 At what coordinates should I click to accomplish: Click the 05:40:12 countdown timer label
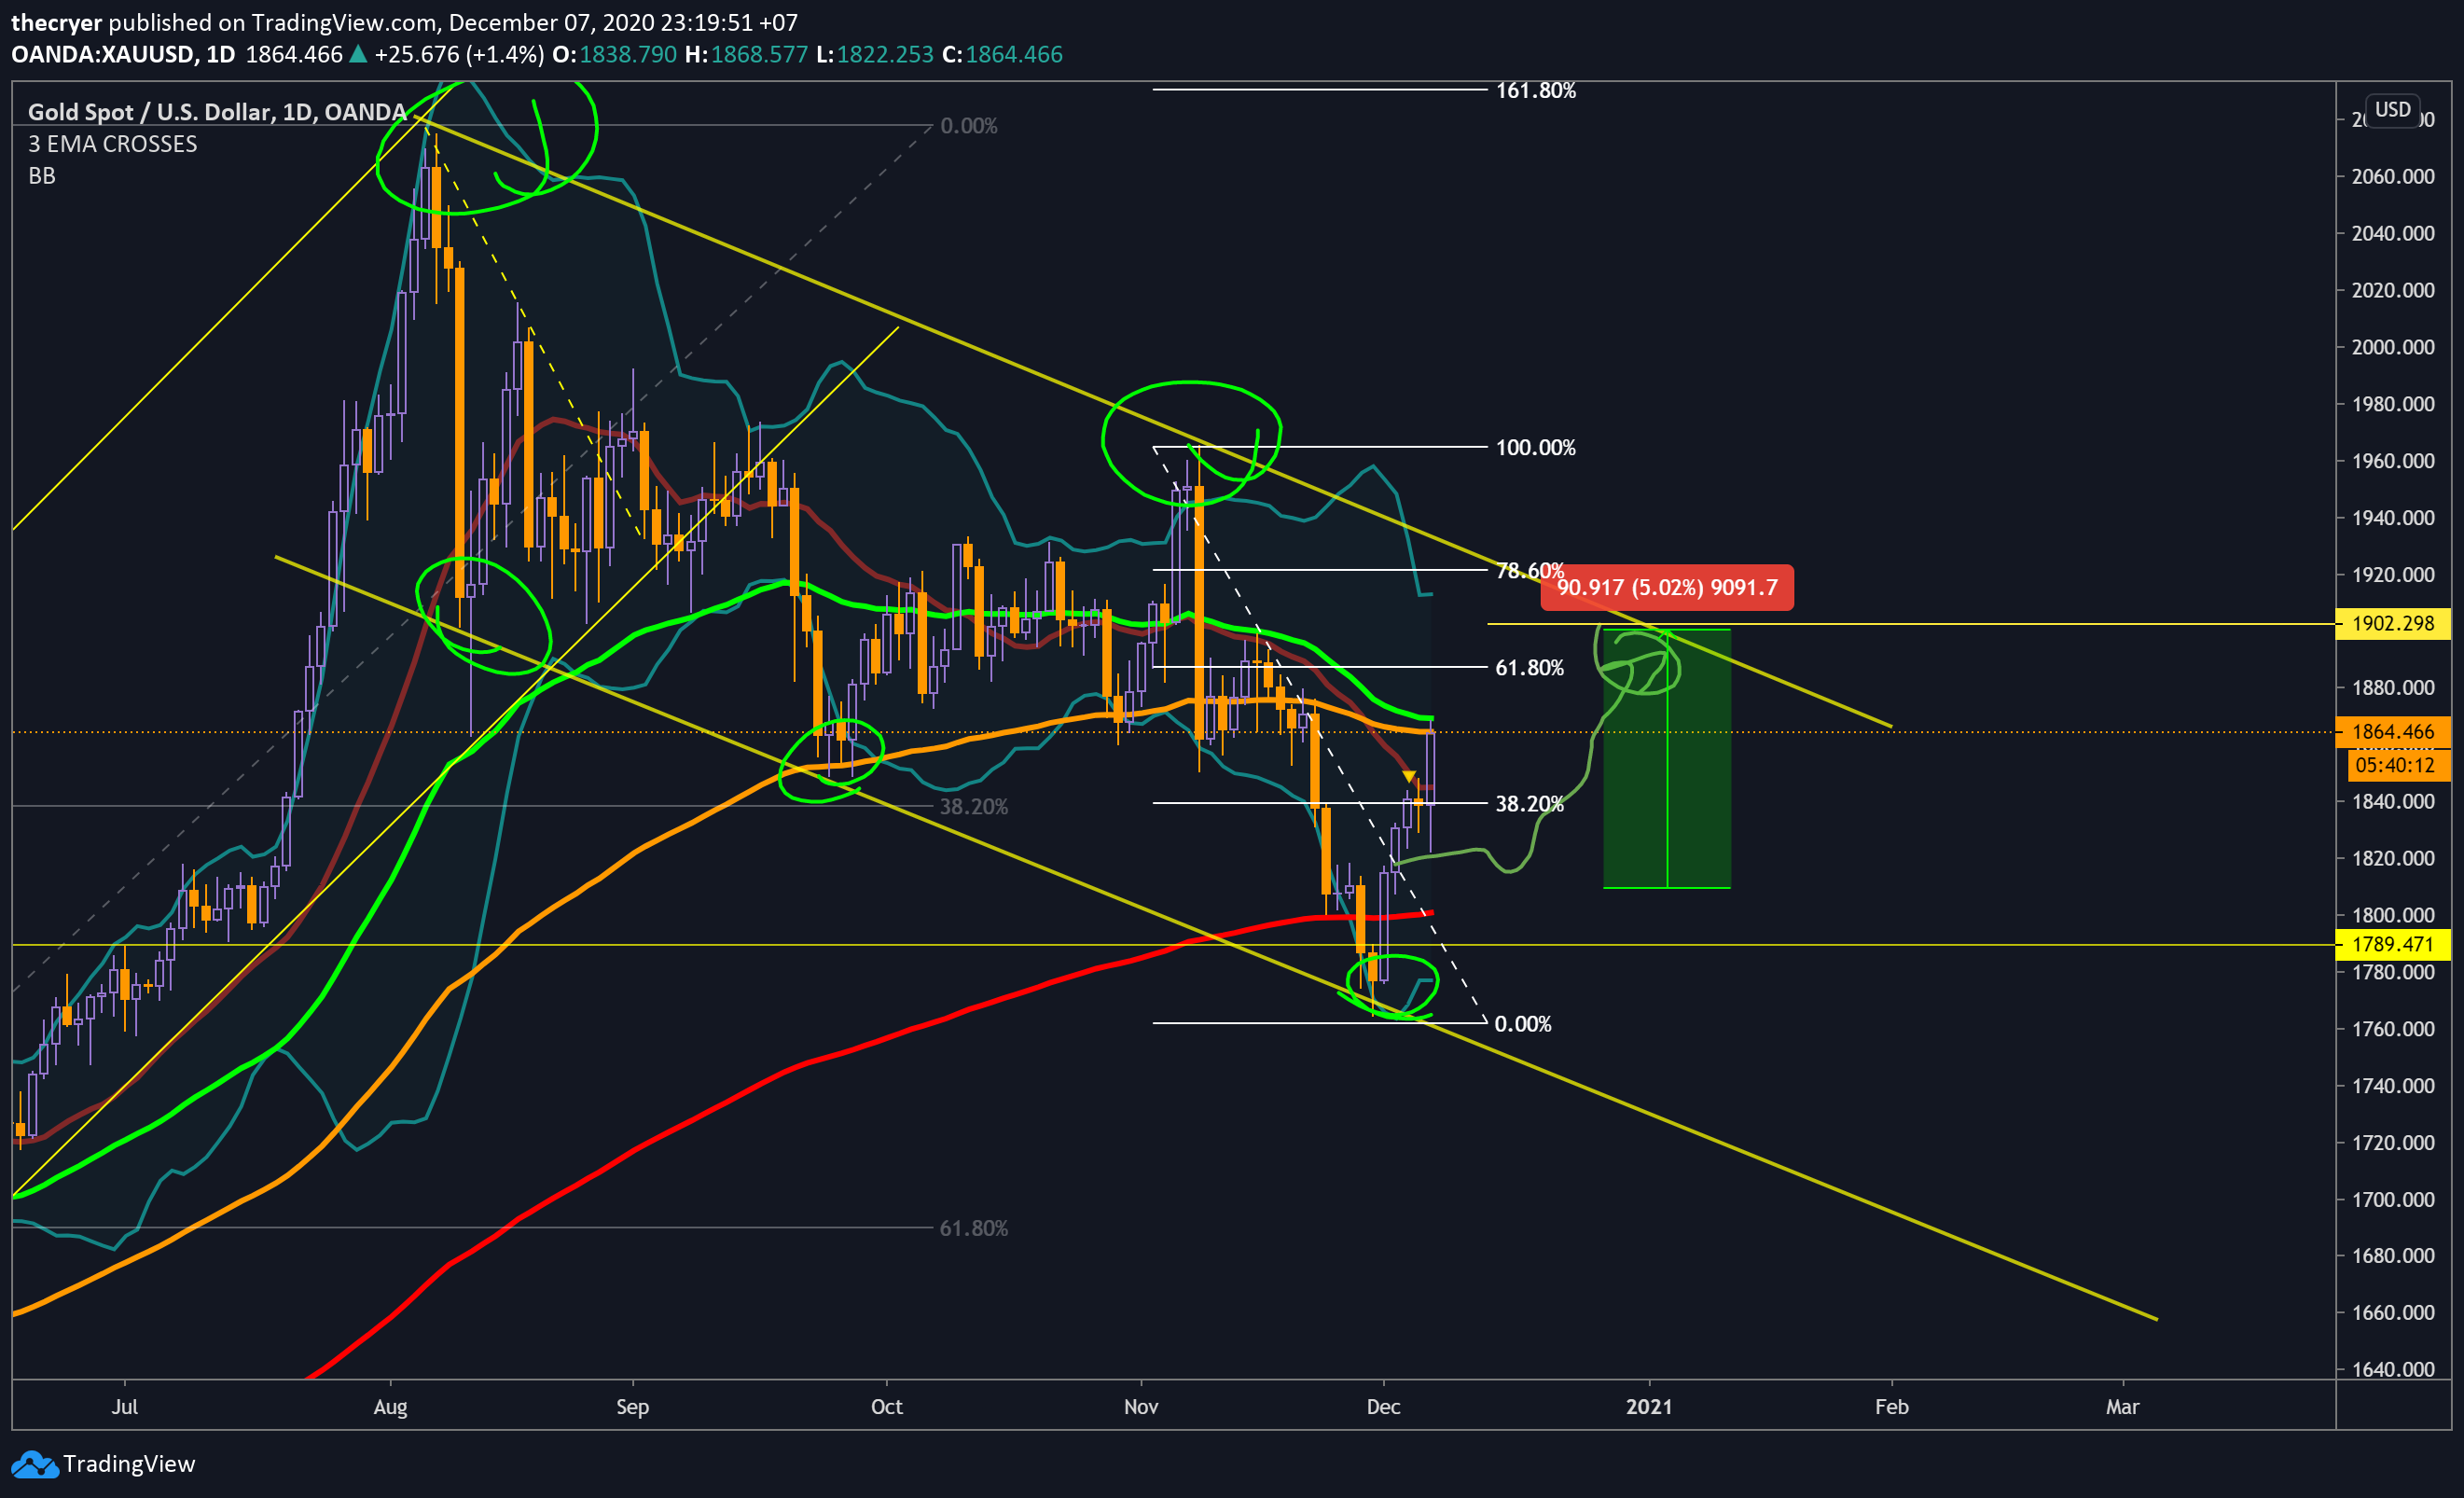(x=2397, y=766)
